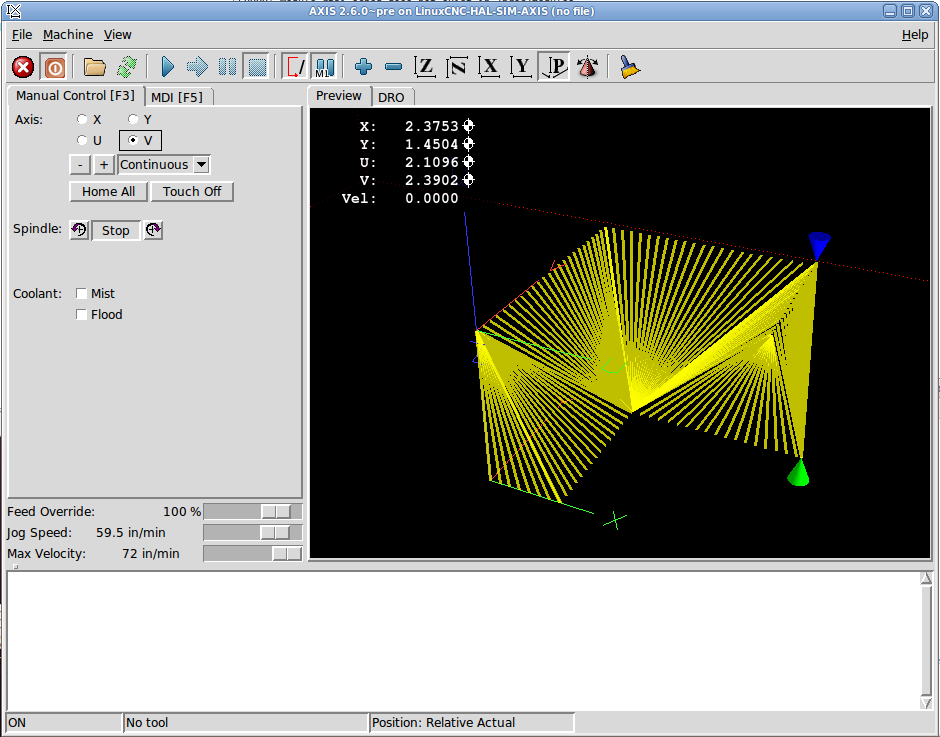
Task: Start spindle counterclockwise
Action: click(x=79, y=230)
